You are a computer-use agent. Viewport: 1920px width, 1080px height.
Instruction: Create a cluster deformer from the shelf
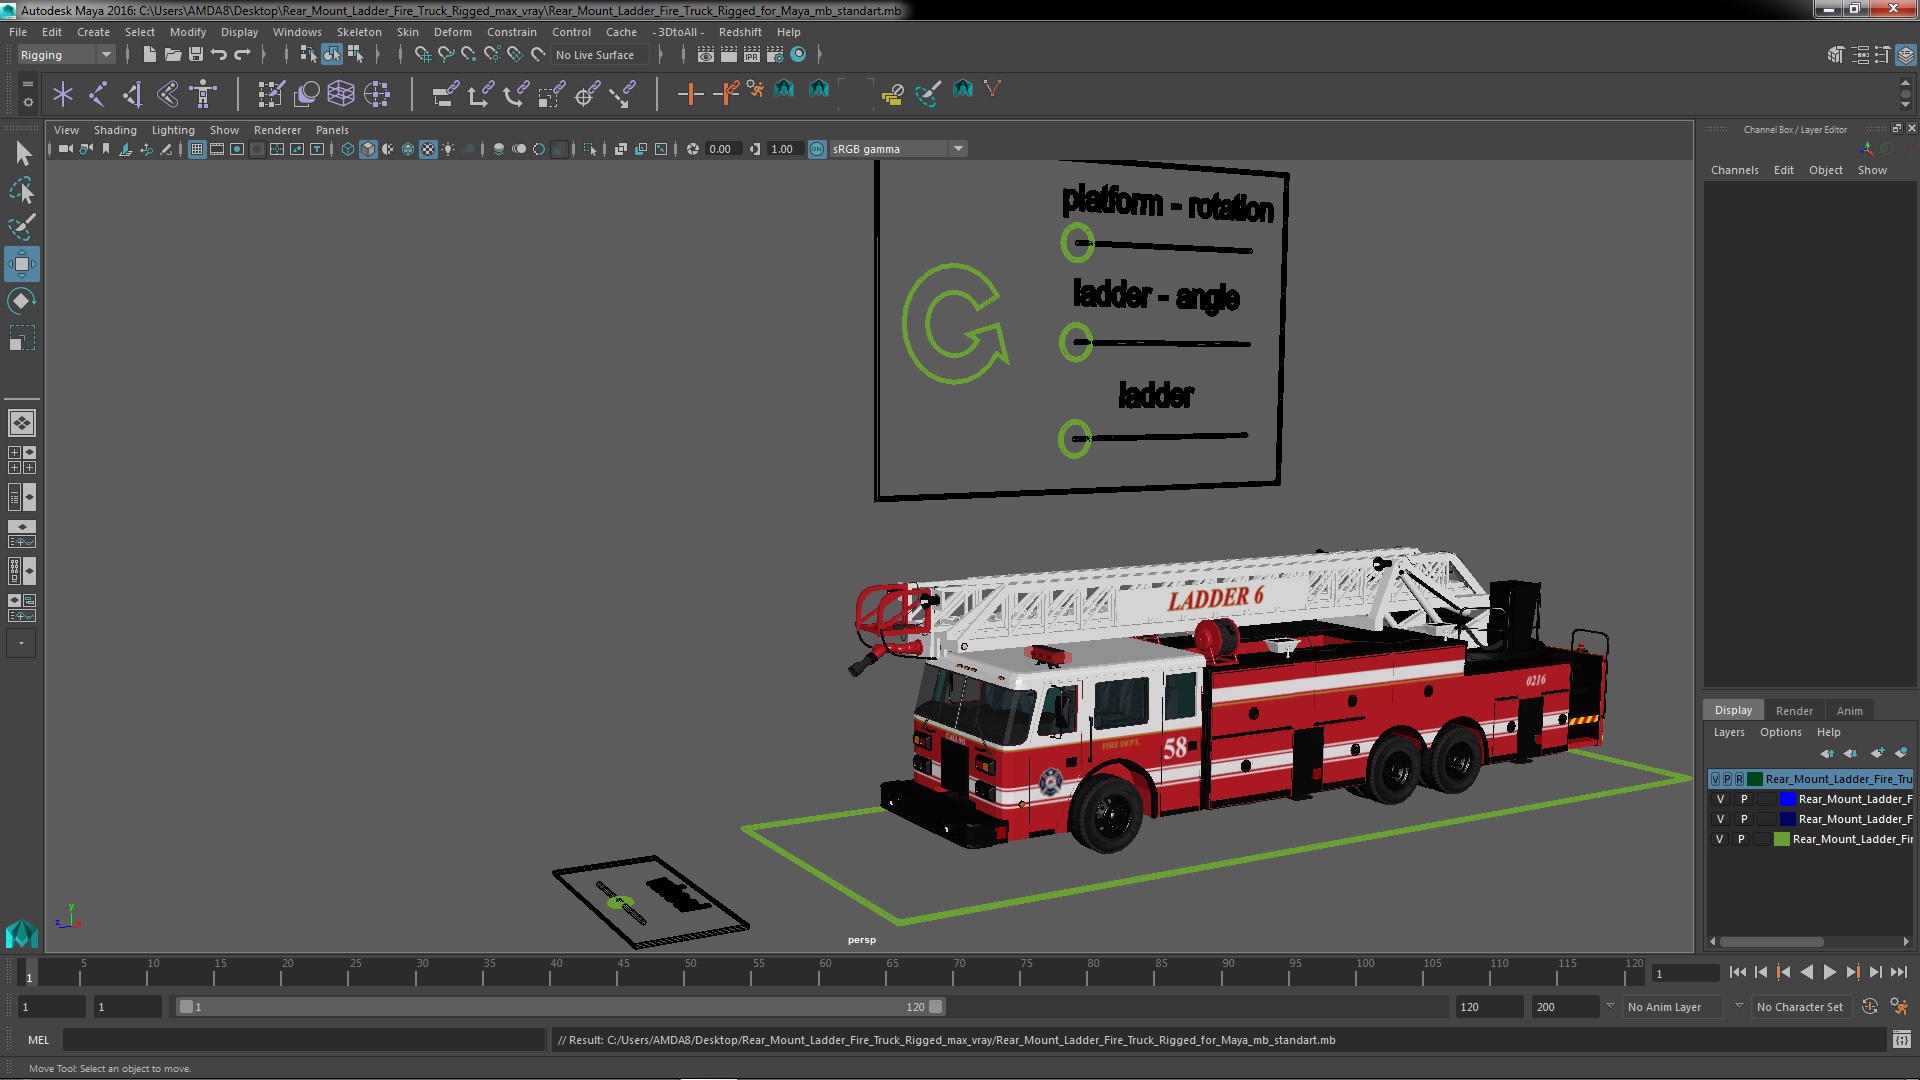tap(377, 94)
